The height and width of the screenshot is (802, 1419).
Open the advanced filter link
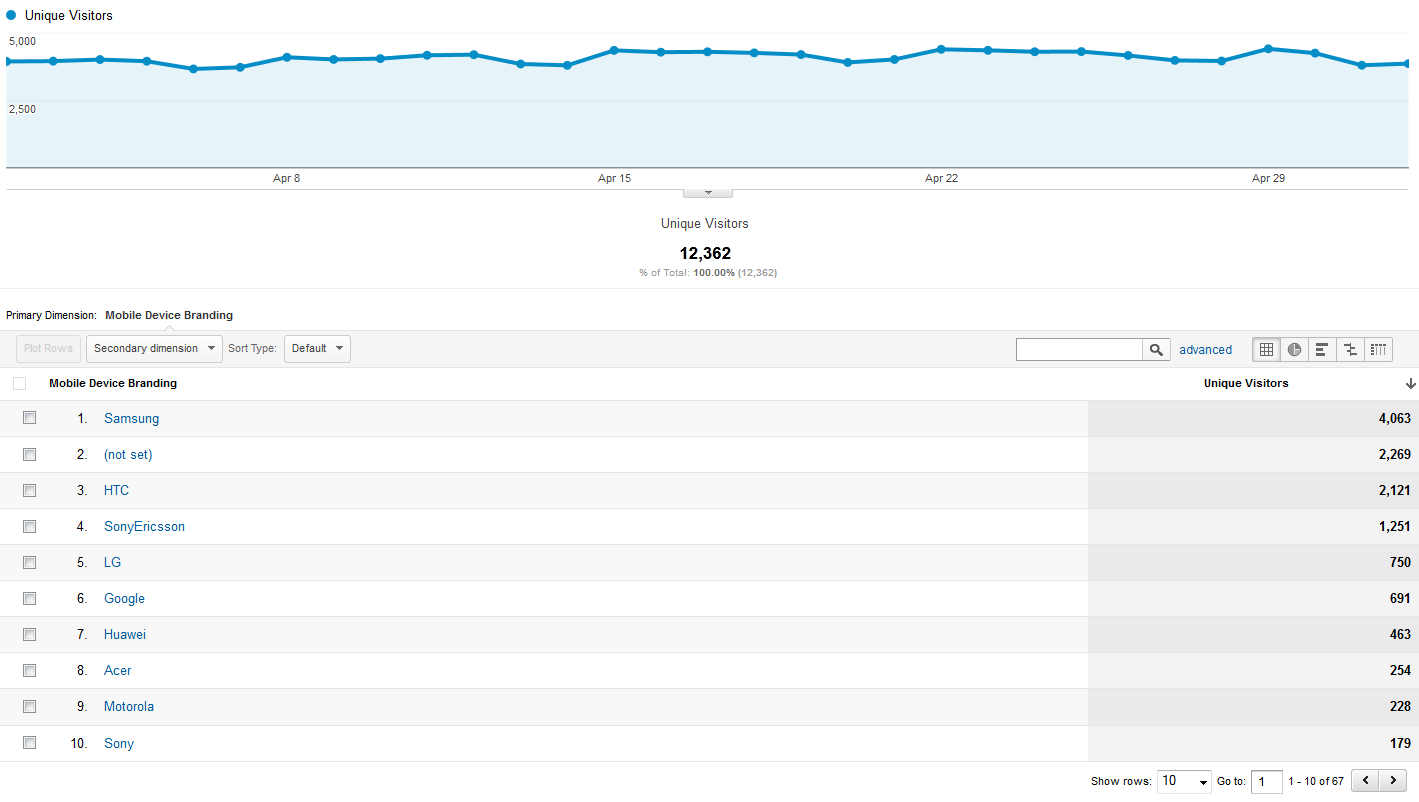click(1205, 350)
